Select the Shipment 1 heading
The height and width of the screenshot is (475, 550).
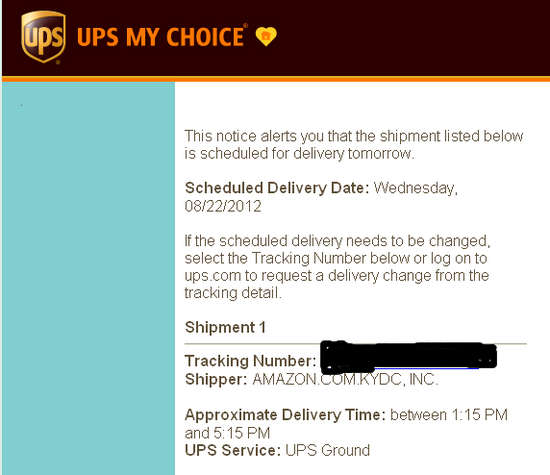pyautogui.click(x=225, y=327)
